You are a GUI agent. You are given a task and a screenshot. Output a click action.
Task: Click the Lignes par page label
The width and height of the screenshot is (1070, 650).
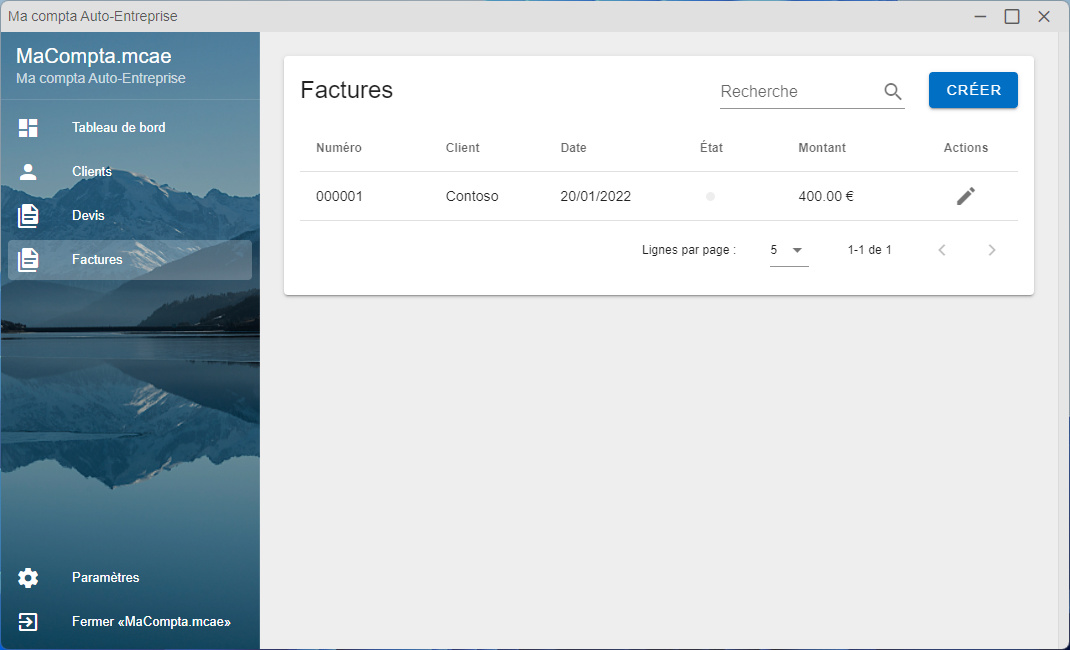click(x=689, y=250)
